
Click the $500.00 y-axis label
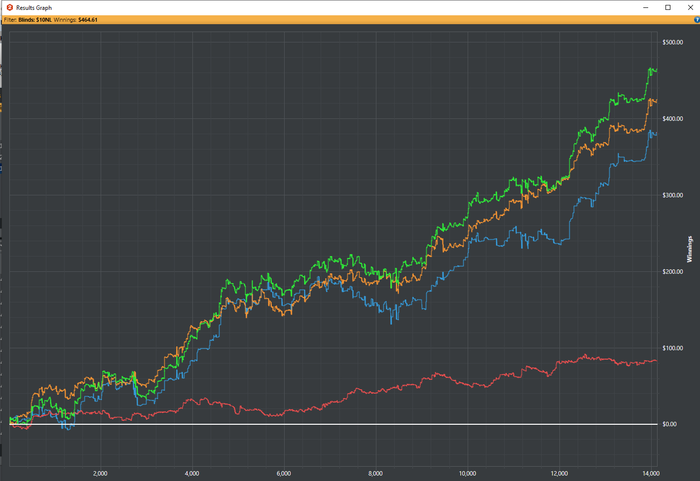pyautogui.click(x=673, y=42)
